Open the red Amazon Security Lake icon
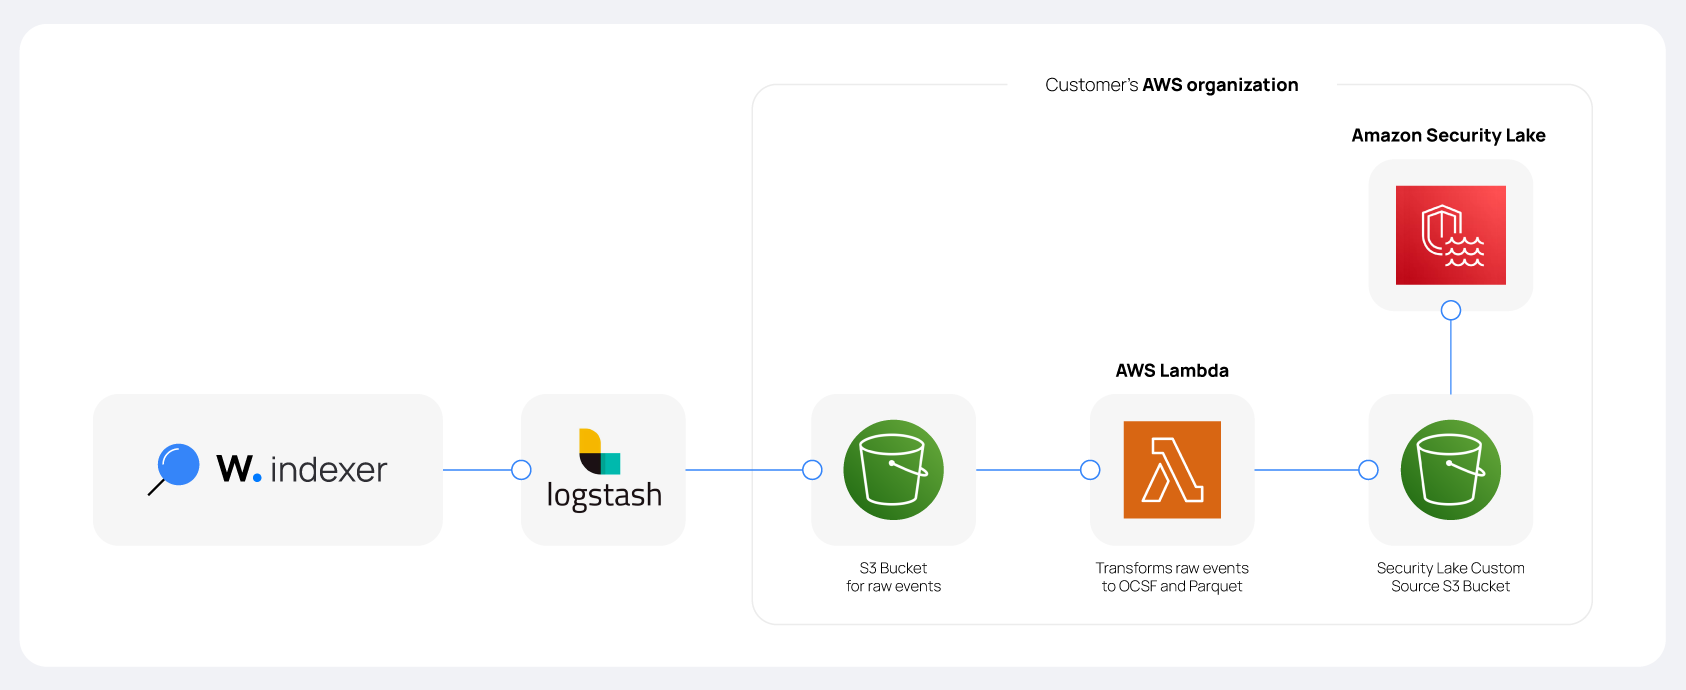The width and height of the screenshot is (1686, 690). (1450, 235)
